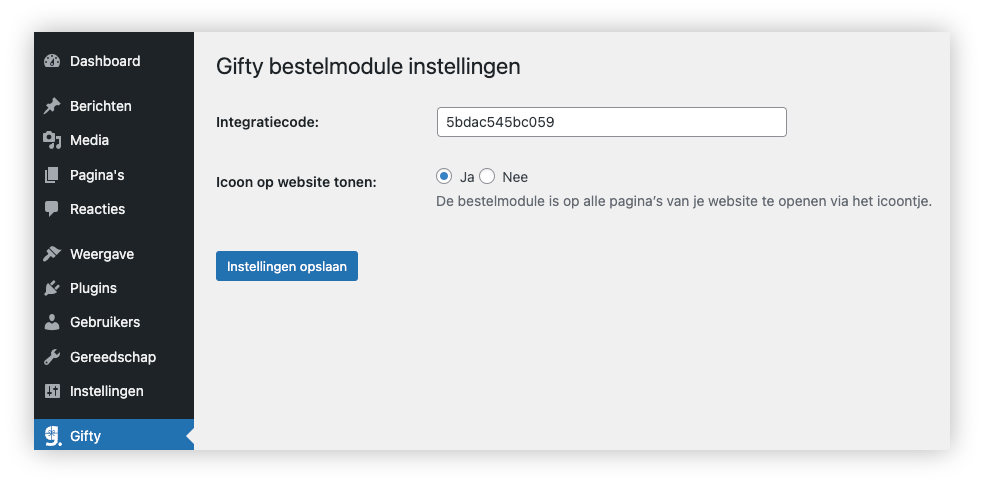Click the Instellingen sliders icon
Screen dimensions: 985x480
pos(52,391)
